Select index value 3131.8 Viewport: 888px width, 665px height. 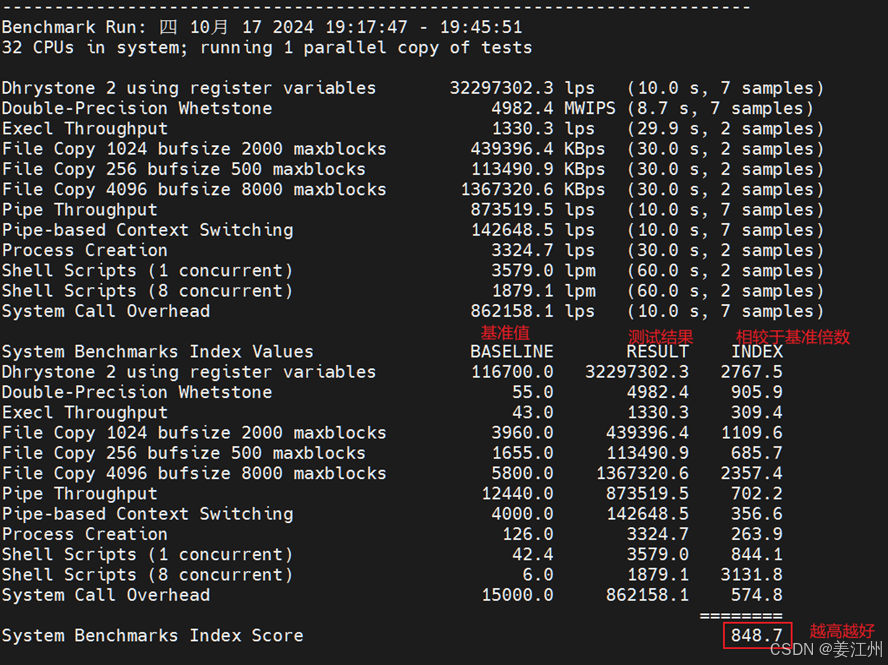(x=752, y=576)
